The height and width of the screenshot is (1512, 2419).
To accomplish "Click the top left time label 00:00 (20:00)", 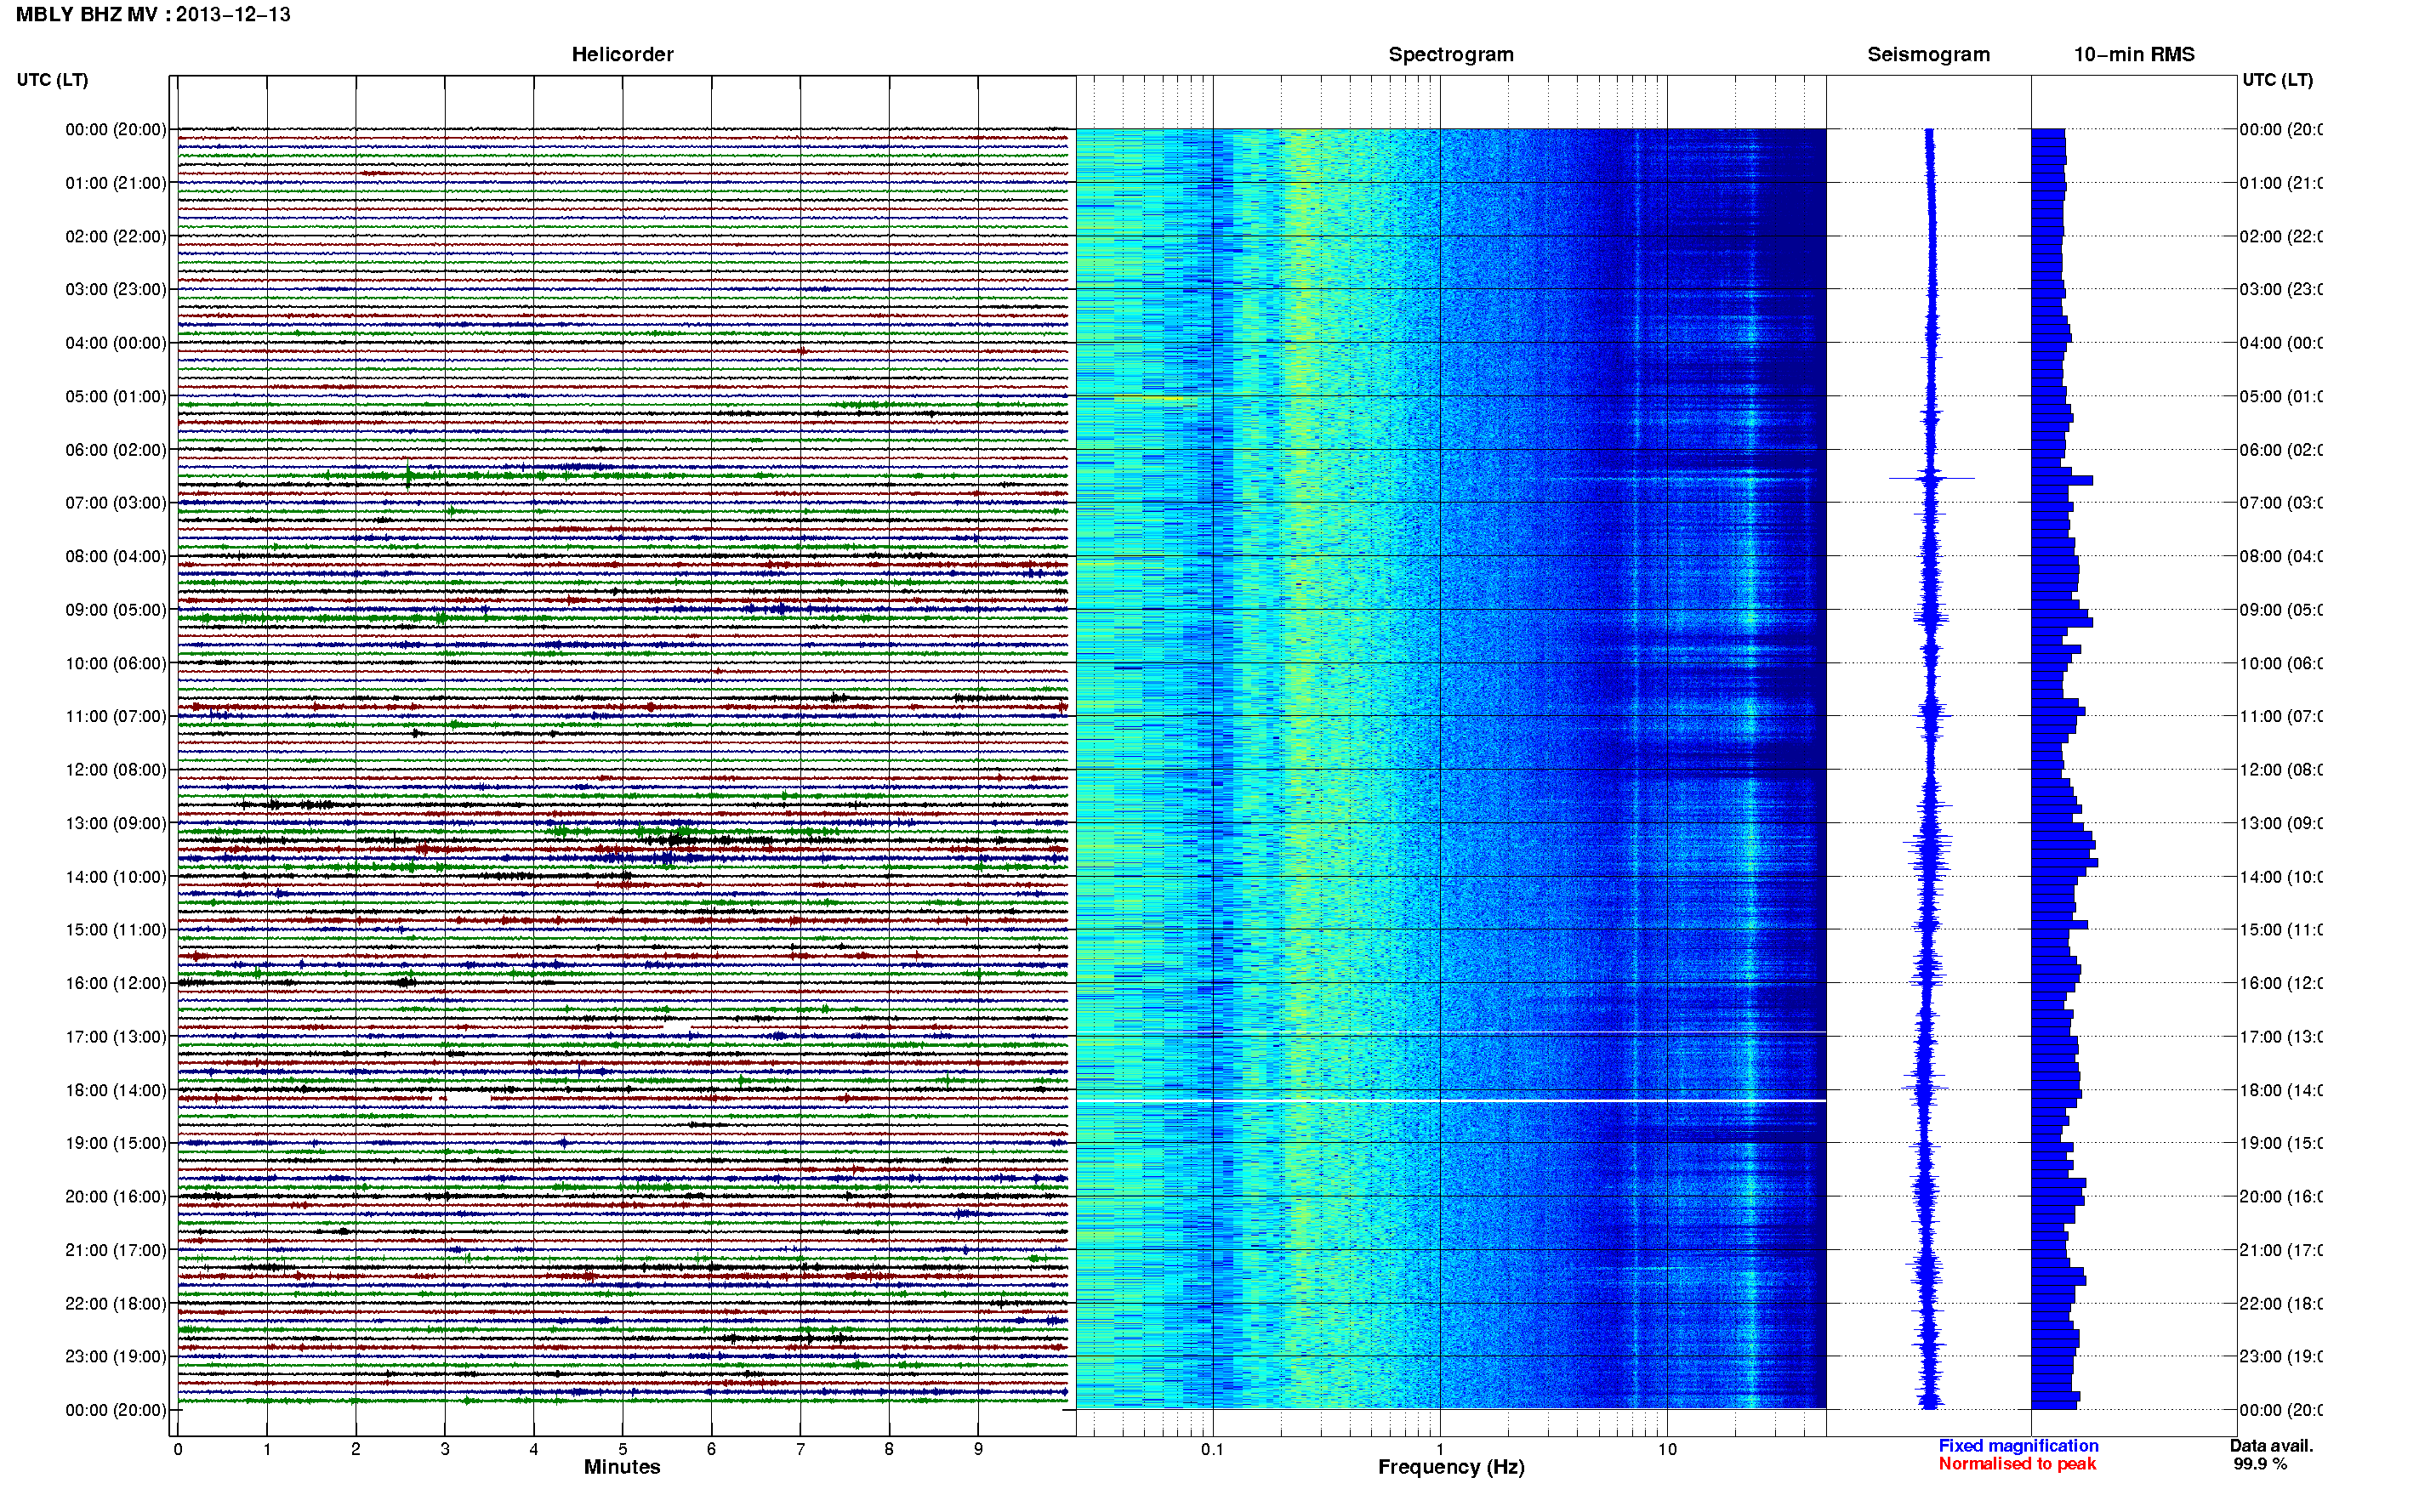I will (116, 129).
